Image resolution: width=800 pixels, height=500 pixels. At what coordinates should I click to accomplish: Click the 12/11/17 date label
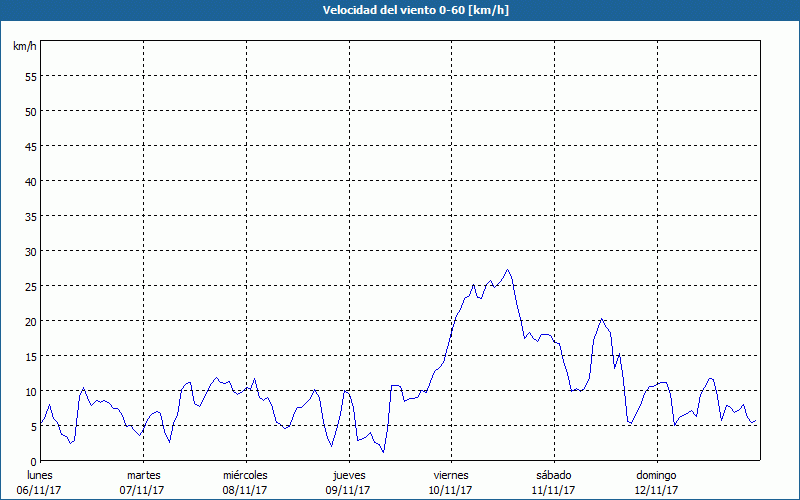(x=655, y=490)
